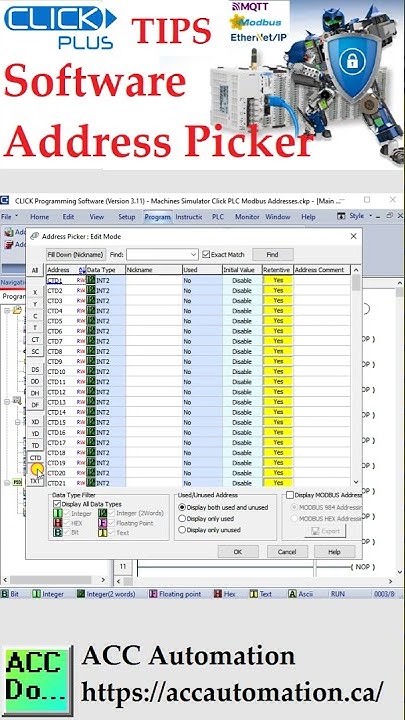This screenshot has width=405, height=720.
Task: Toggle the Exact Match checkbox
Action: point(206,254)
